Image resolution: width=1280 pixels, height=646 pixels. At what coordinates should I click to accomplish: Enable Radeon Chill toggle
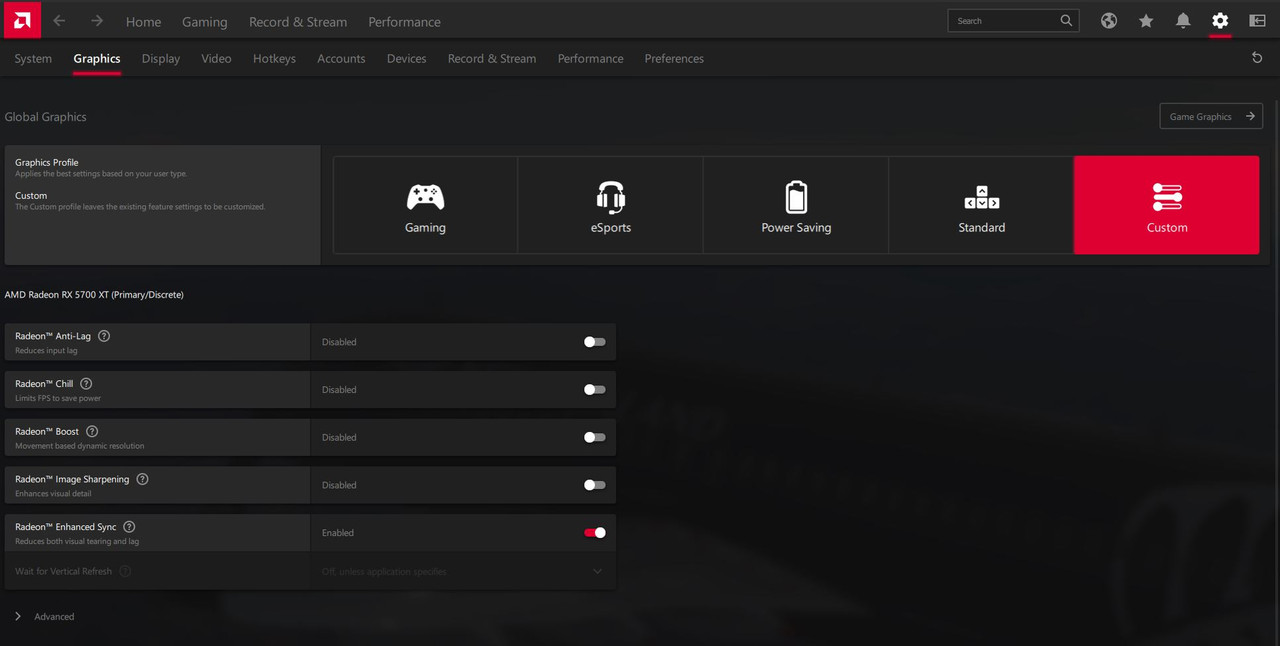tap(595, 390)
